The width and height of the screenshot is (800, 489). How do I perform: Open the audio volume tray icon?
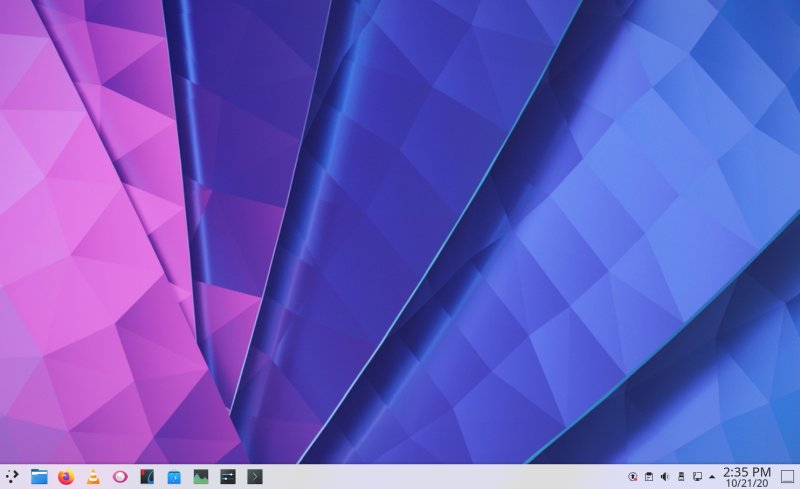[x=664, y=477]
